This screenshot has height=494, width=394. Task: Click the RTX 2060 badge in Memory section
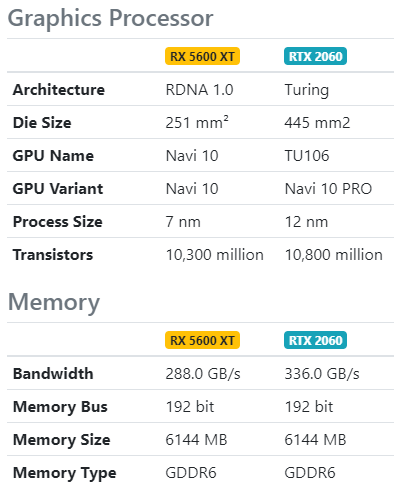pos(315,340)
